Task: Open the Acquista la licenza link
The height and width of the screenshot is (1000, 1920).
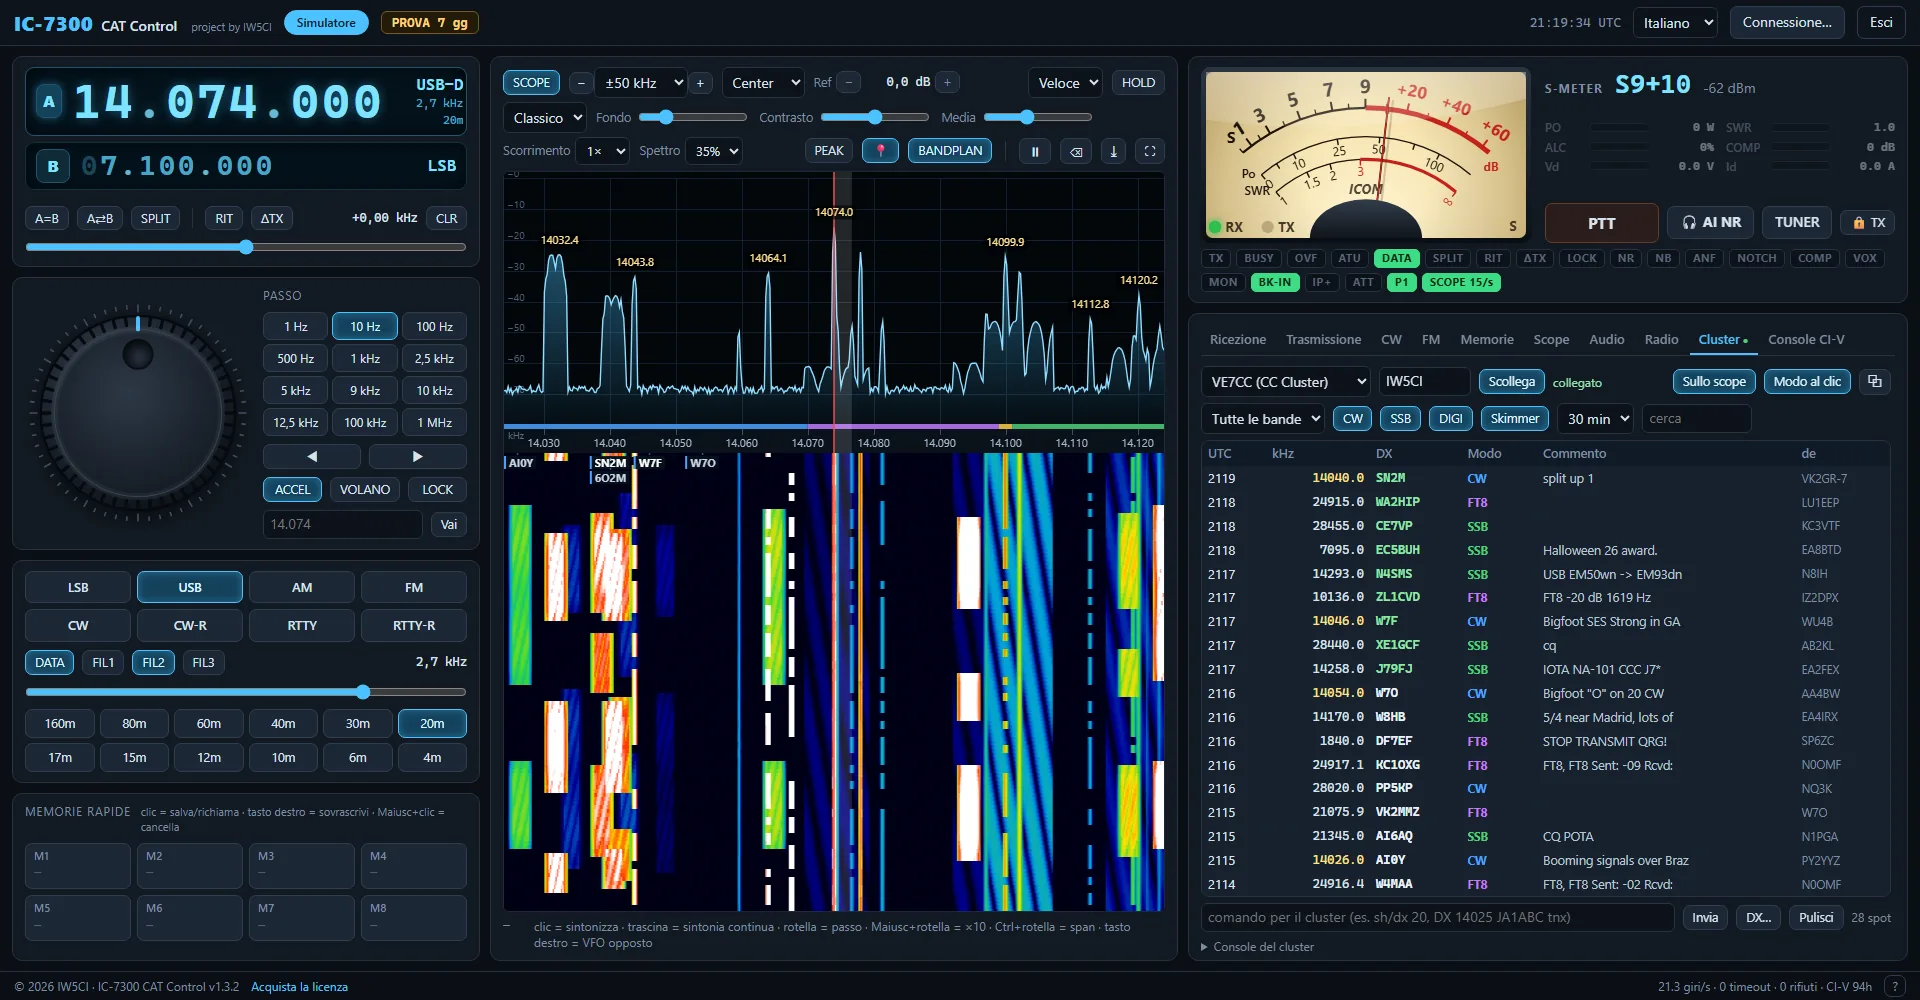Action: click(x=299, y=987)
